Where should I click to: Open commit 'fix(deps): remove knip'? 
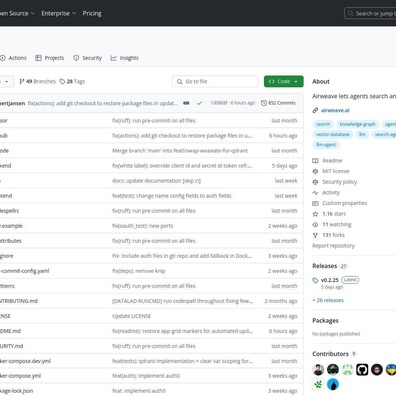click(139, 271)
